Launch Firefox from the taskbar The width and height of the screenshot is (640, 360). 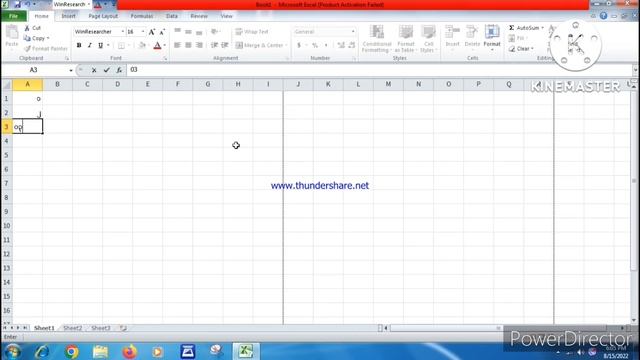click(129, 351)
